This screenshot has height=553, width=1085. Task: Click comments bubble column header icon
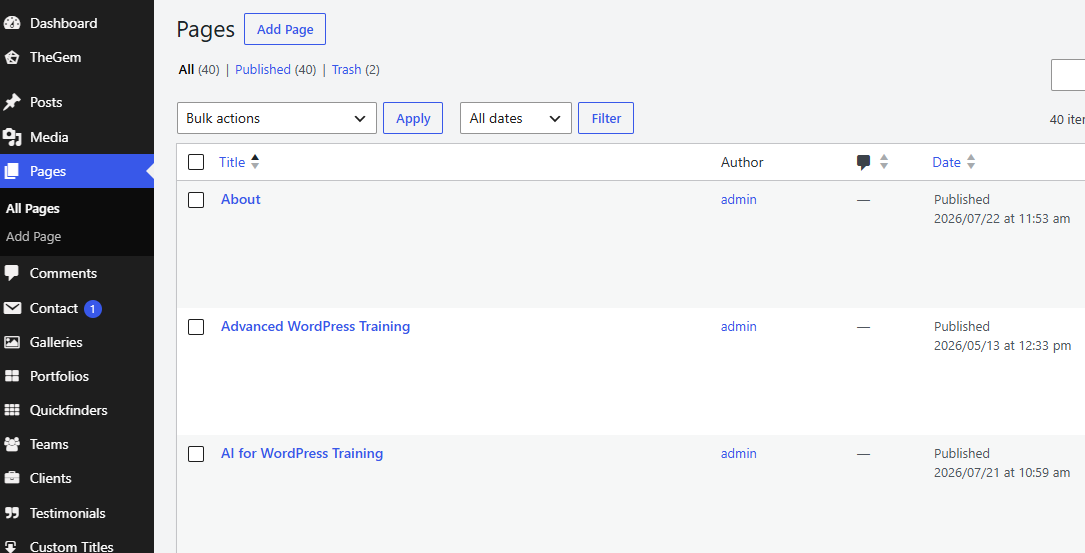(x=864, y=162)
